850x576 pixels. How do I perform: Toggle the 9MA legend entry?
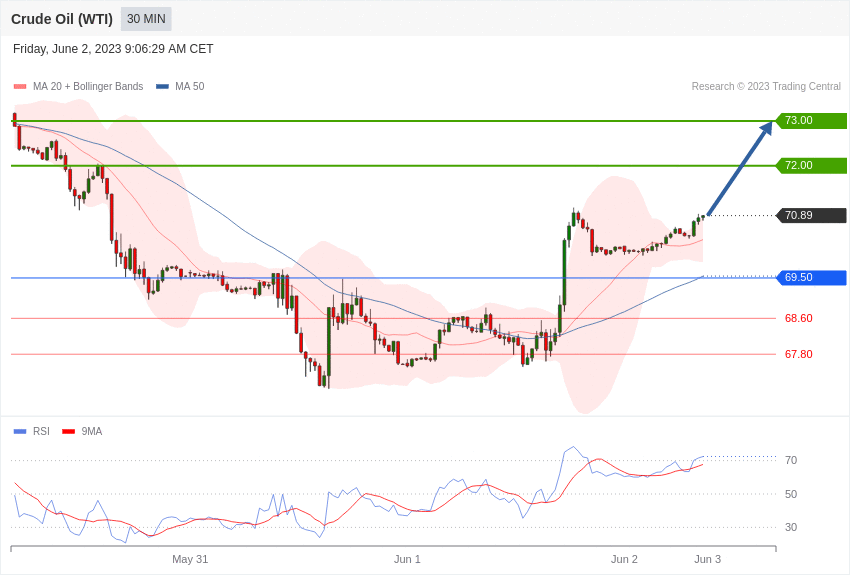82,431
